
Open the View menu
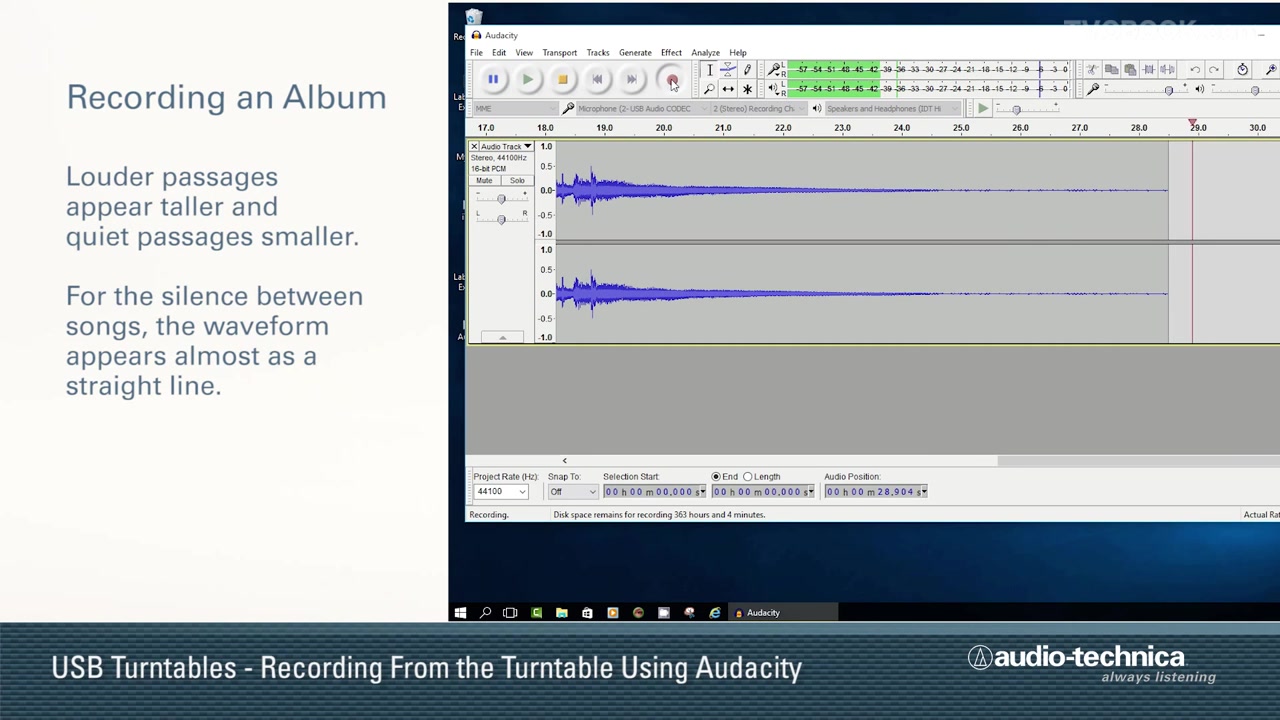coord(524,53)
